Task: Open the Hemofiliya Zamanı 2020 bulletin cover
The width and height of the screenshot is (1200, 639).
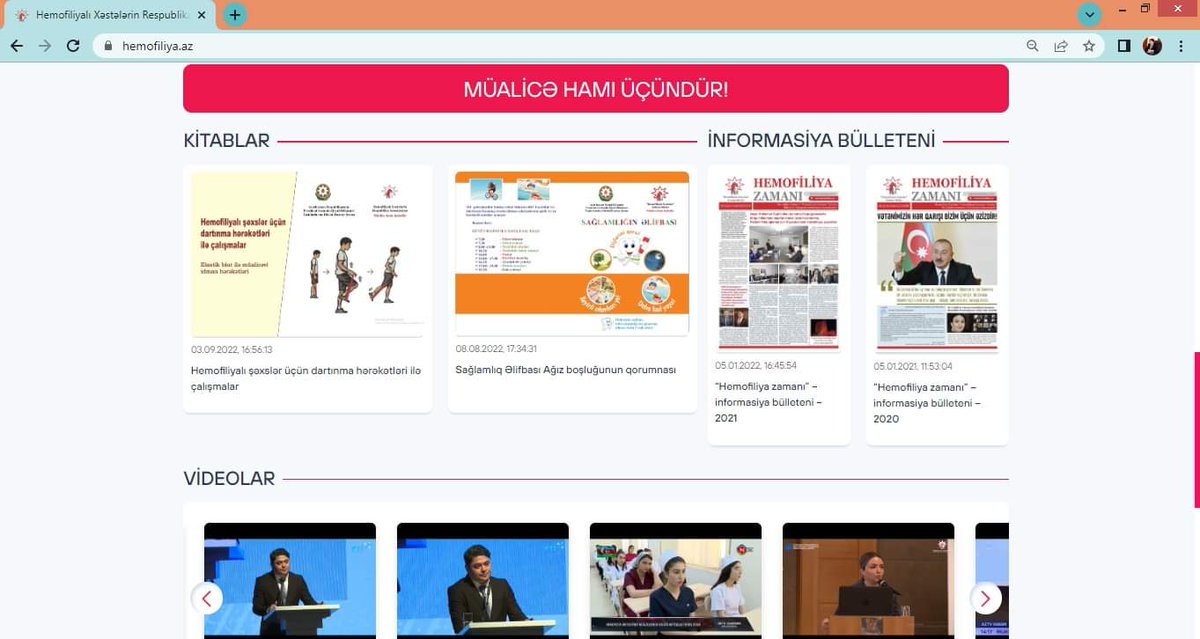Action: pyautogui.click(x=937, y=261)
